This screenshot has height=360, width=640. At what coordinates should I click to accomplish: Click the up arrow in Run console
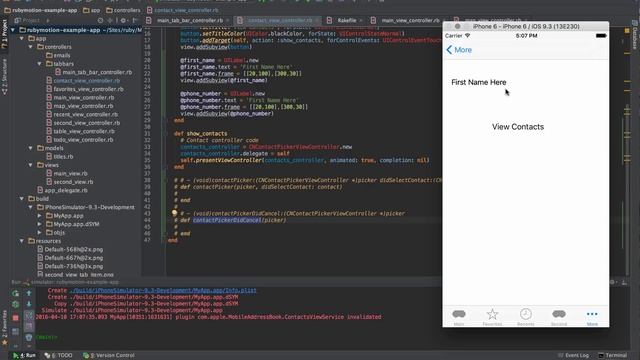pos(29,293)
